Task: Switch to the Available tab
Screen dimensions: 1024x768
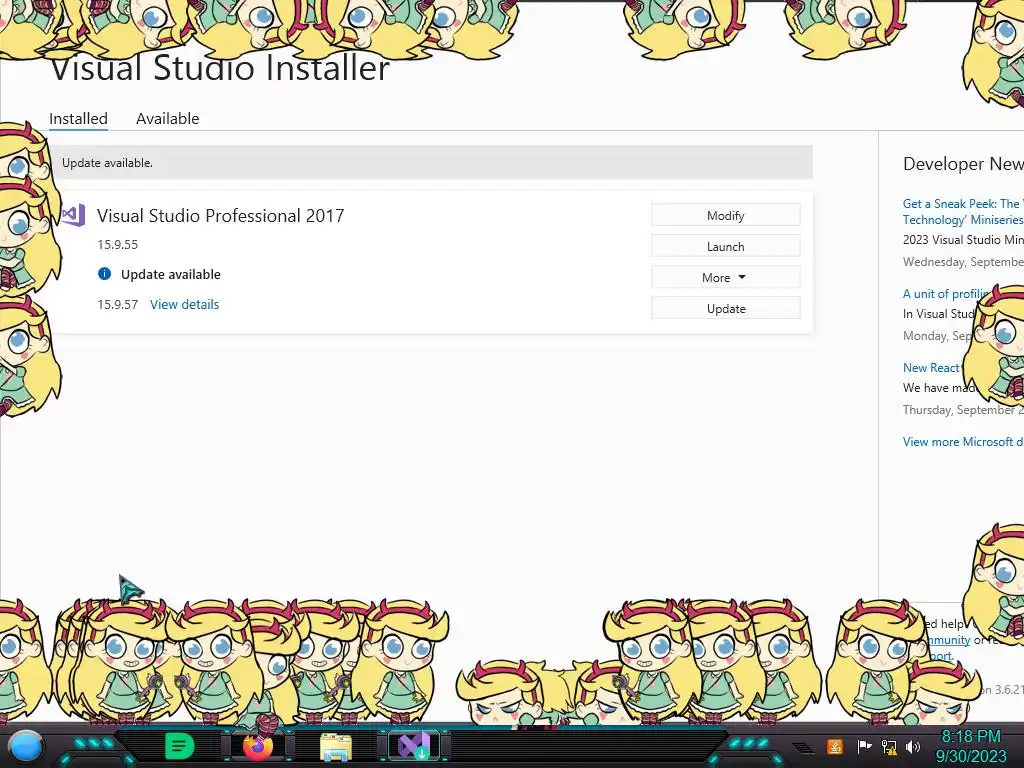Action: 168,119
